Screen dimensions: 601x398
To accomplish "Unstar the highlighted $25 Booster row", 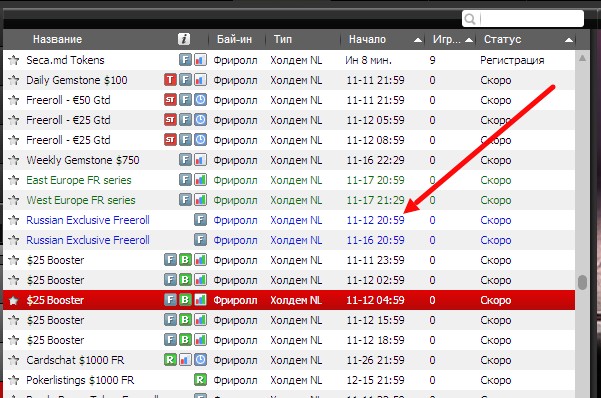I will pos(14,300).
